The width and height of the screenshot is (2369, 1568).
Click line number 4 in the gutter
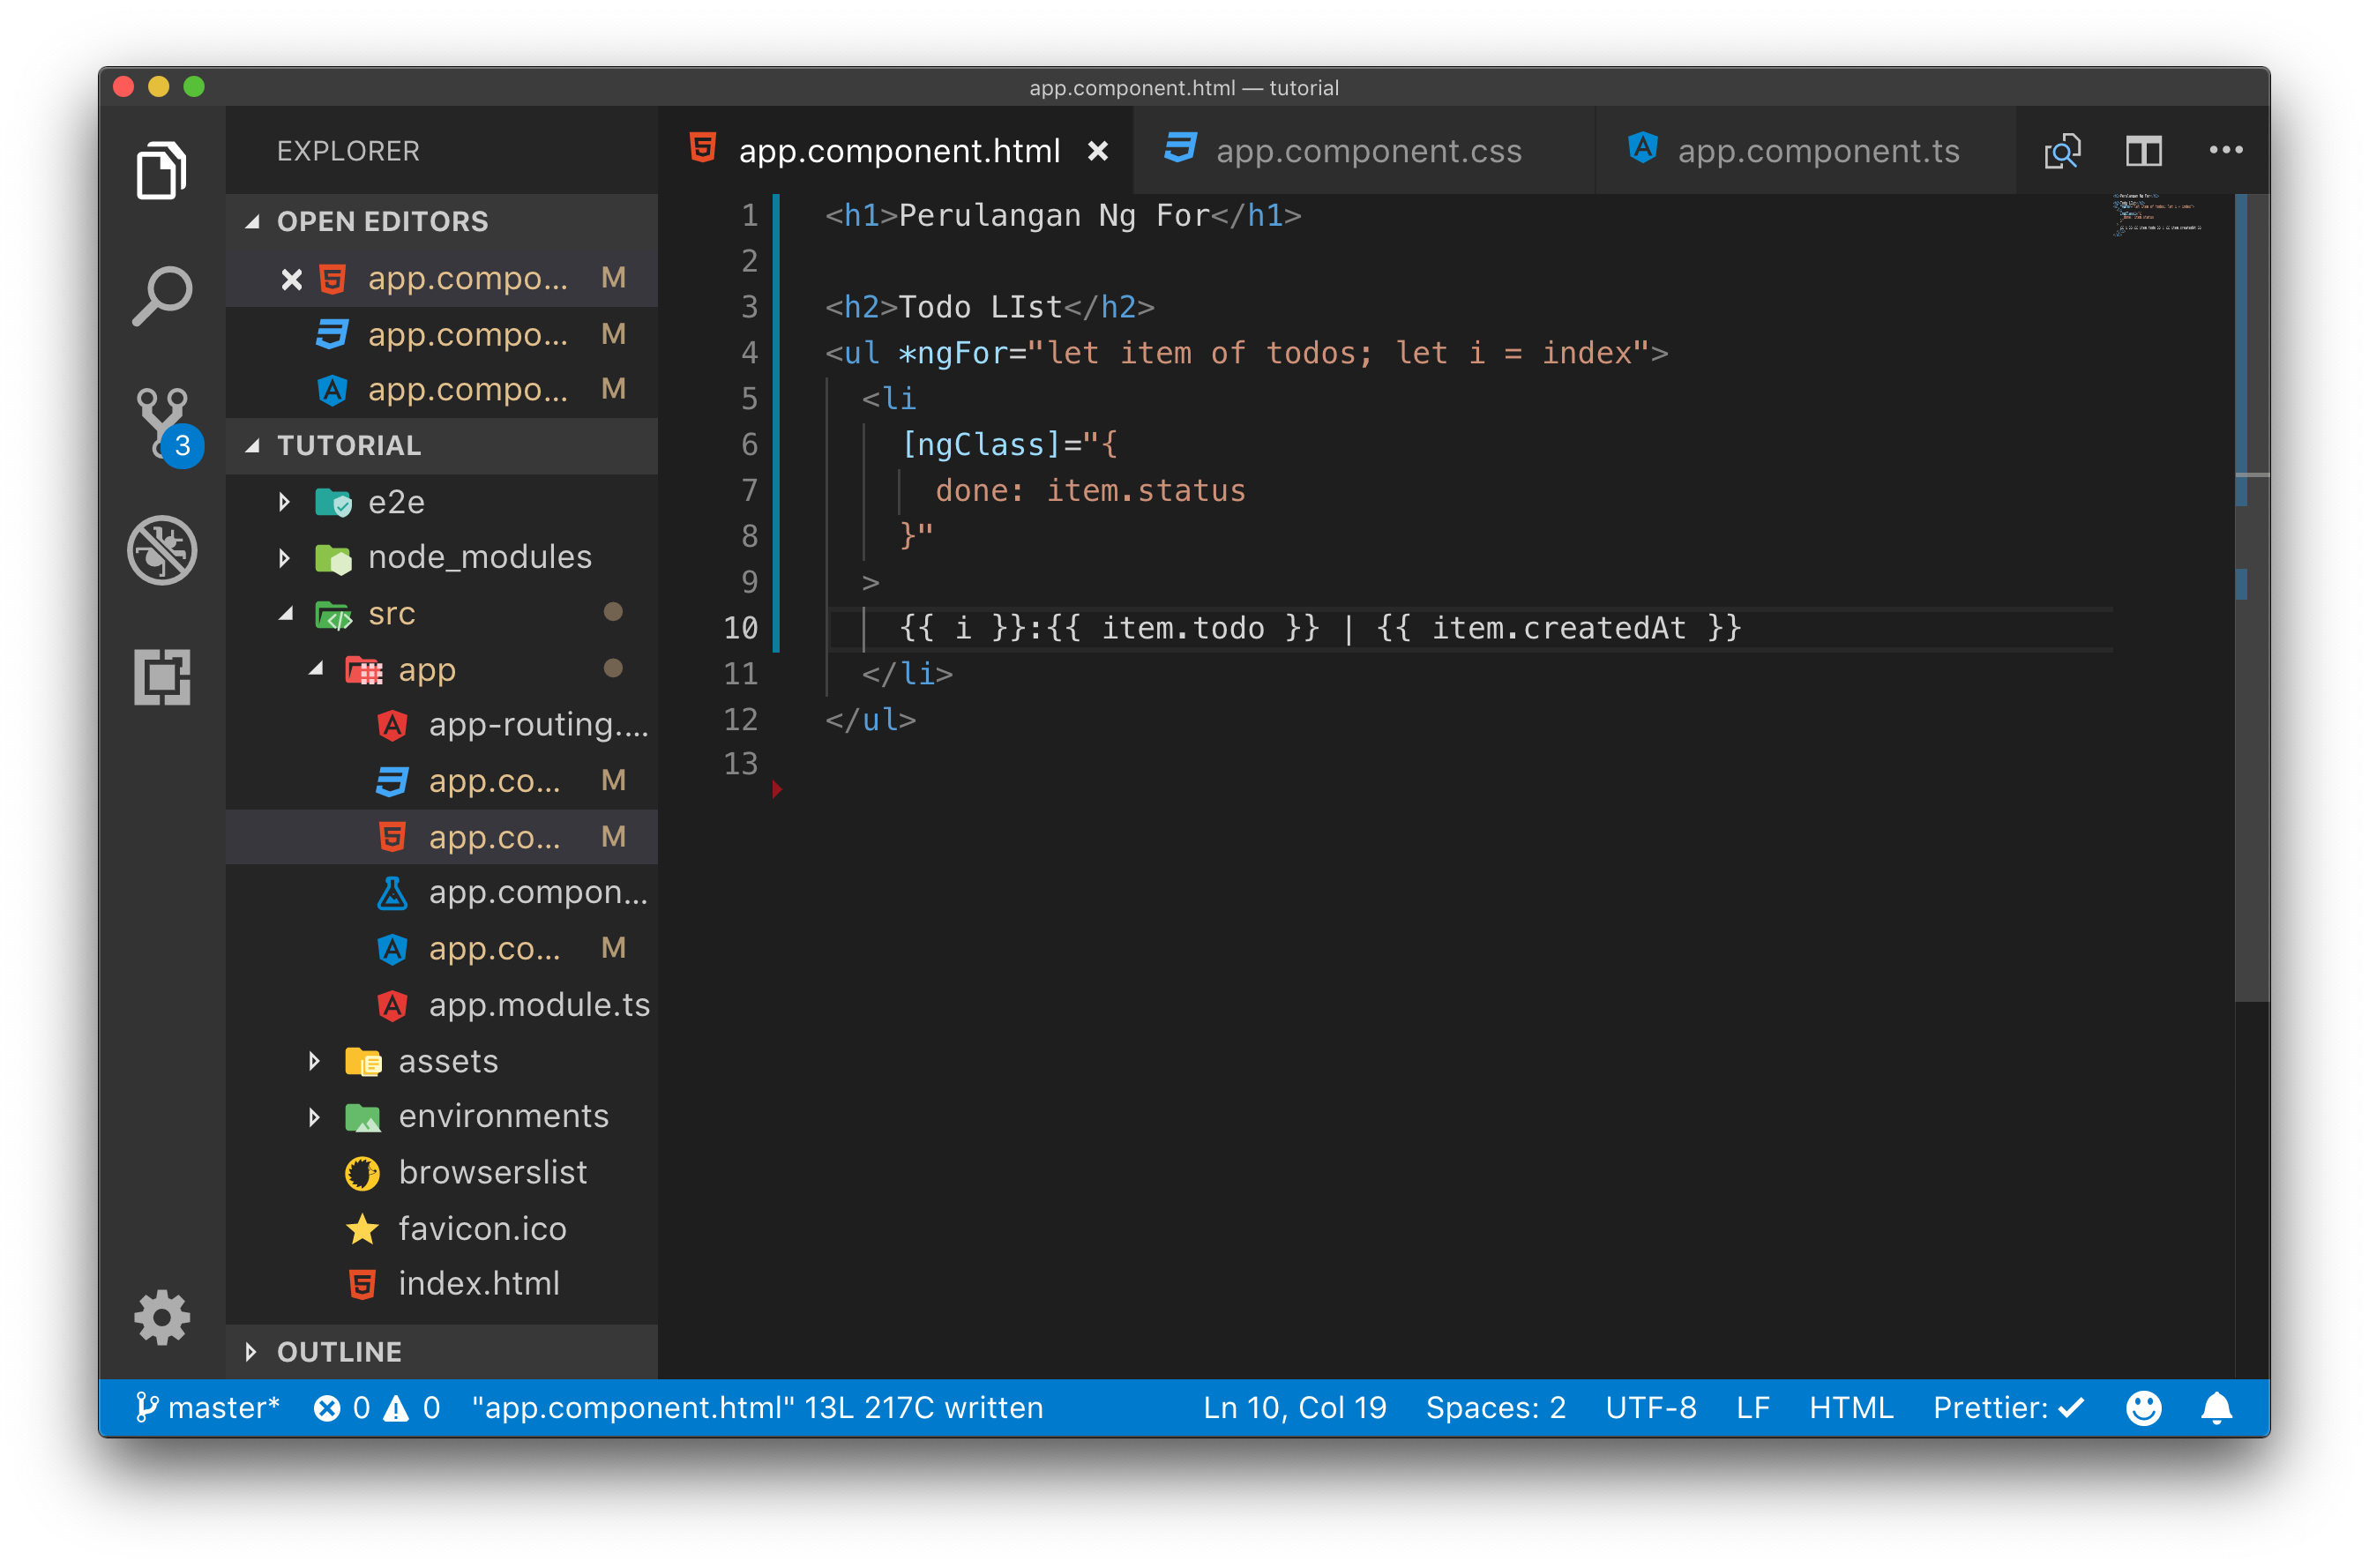click(749, 353)
